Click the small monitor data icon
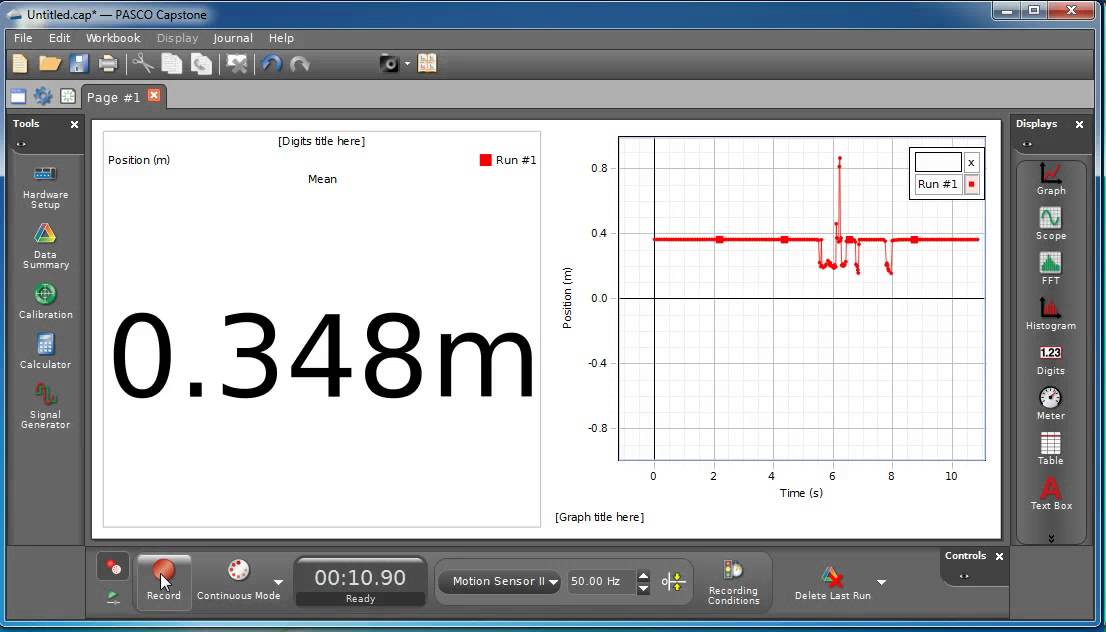This screenshot has height=632, width=1106. [113, 567]
